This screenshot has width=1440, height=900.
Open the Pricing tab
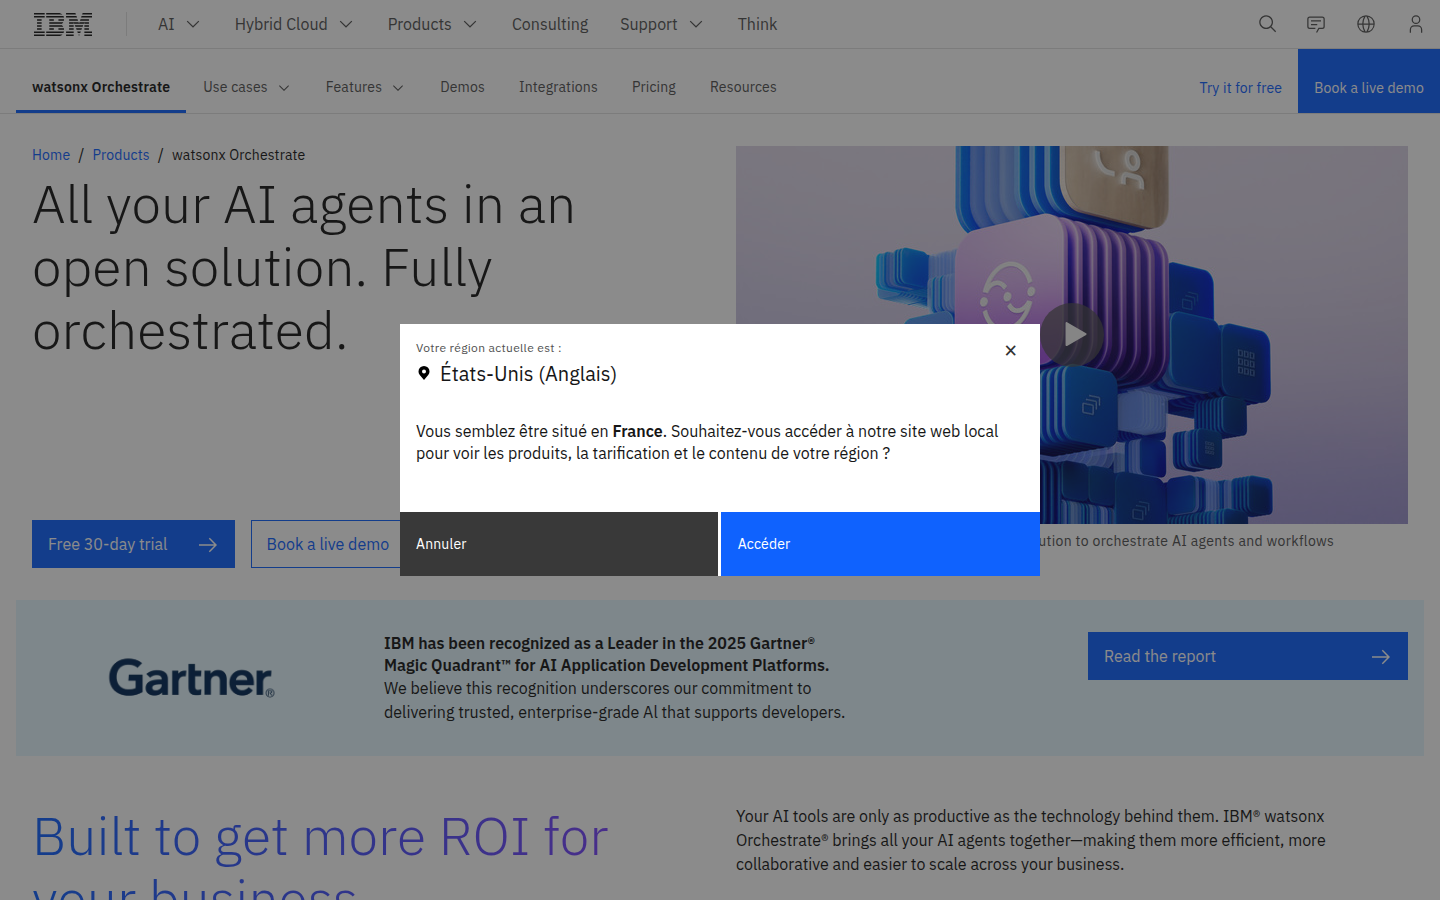tap(654, 87)
